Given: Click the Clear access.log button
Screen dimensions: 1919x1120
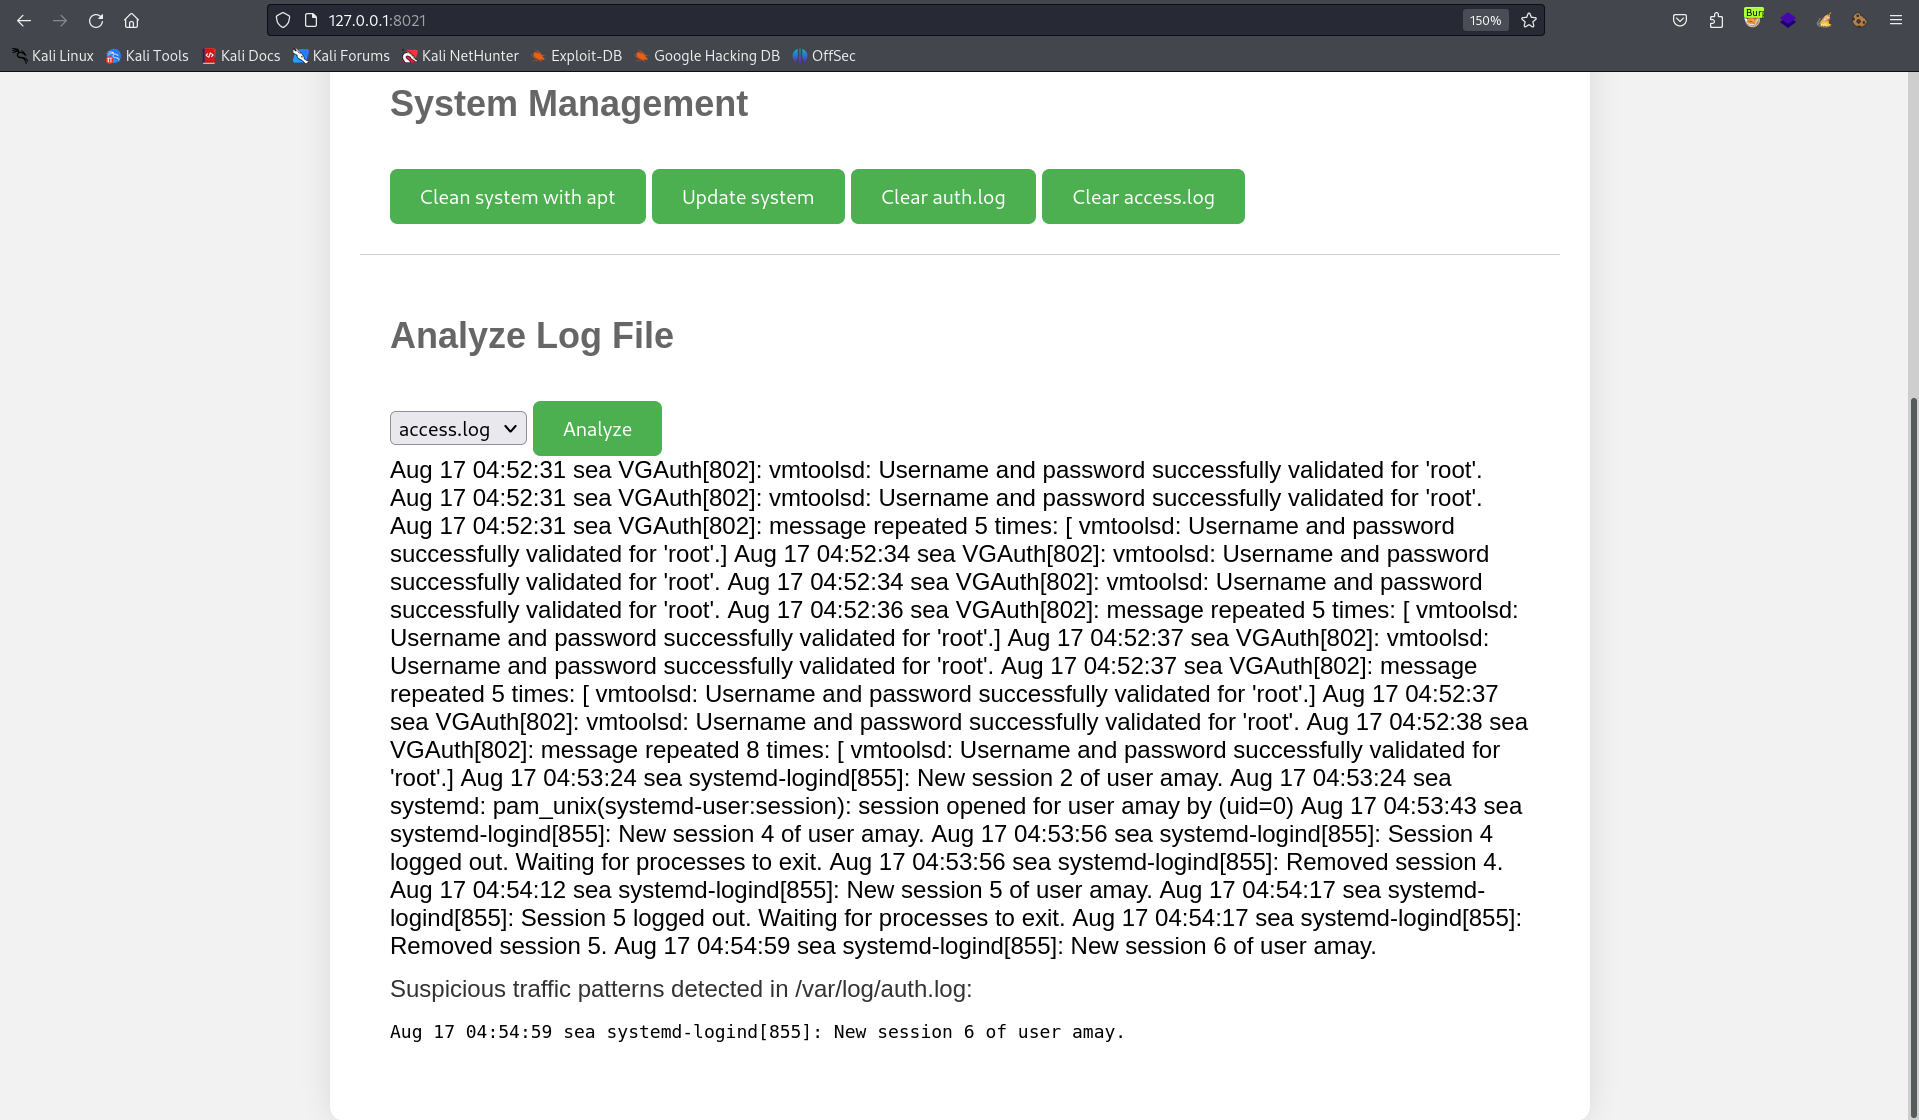Looking at the screenshot, I should 1143,197.
